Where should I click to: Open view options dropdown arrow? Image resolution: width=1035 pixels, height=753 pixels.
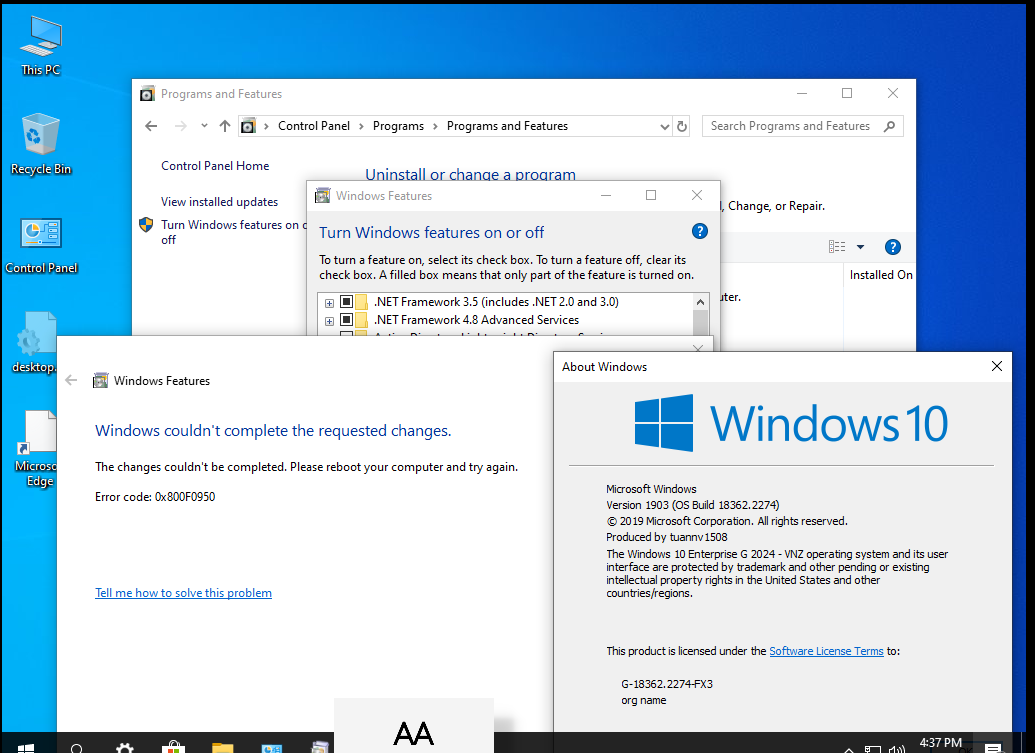[860, 247]
